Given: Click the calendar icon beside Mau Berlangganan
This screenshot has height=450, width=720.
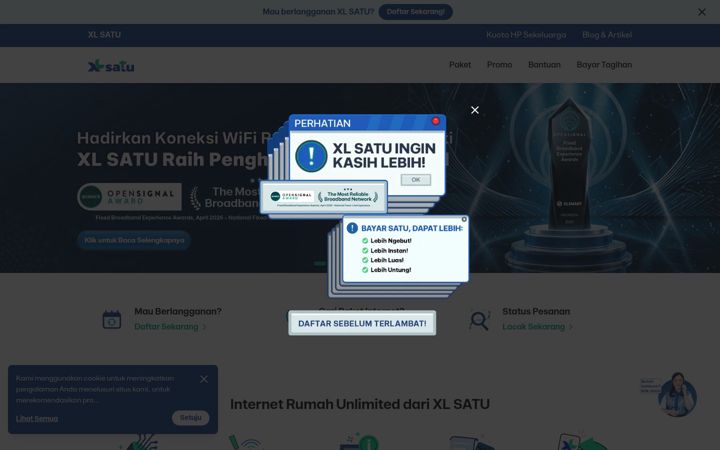Looking at the screenshot, I should 112,320.
